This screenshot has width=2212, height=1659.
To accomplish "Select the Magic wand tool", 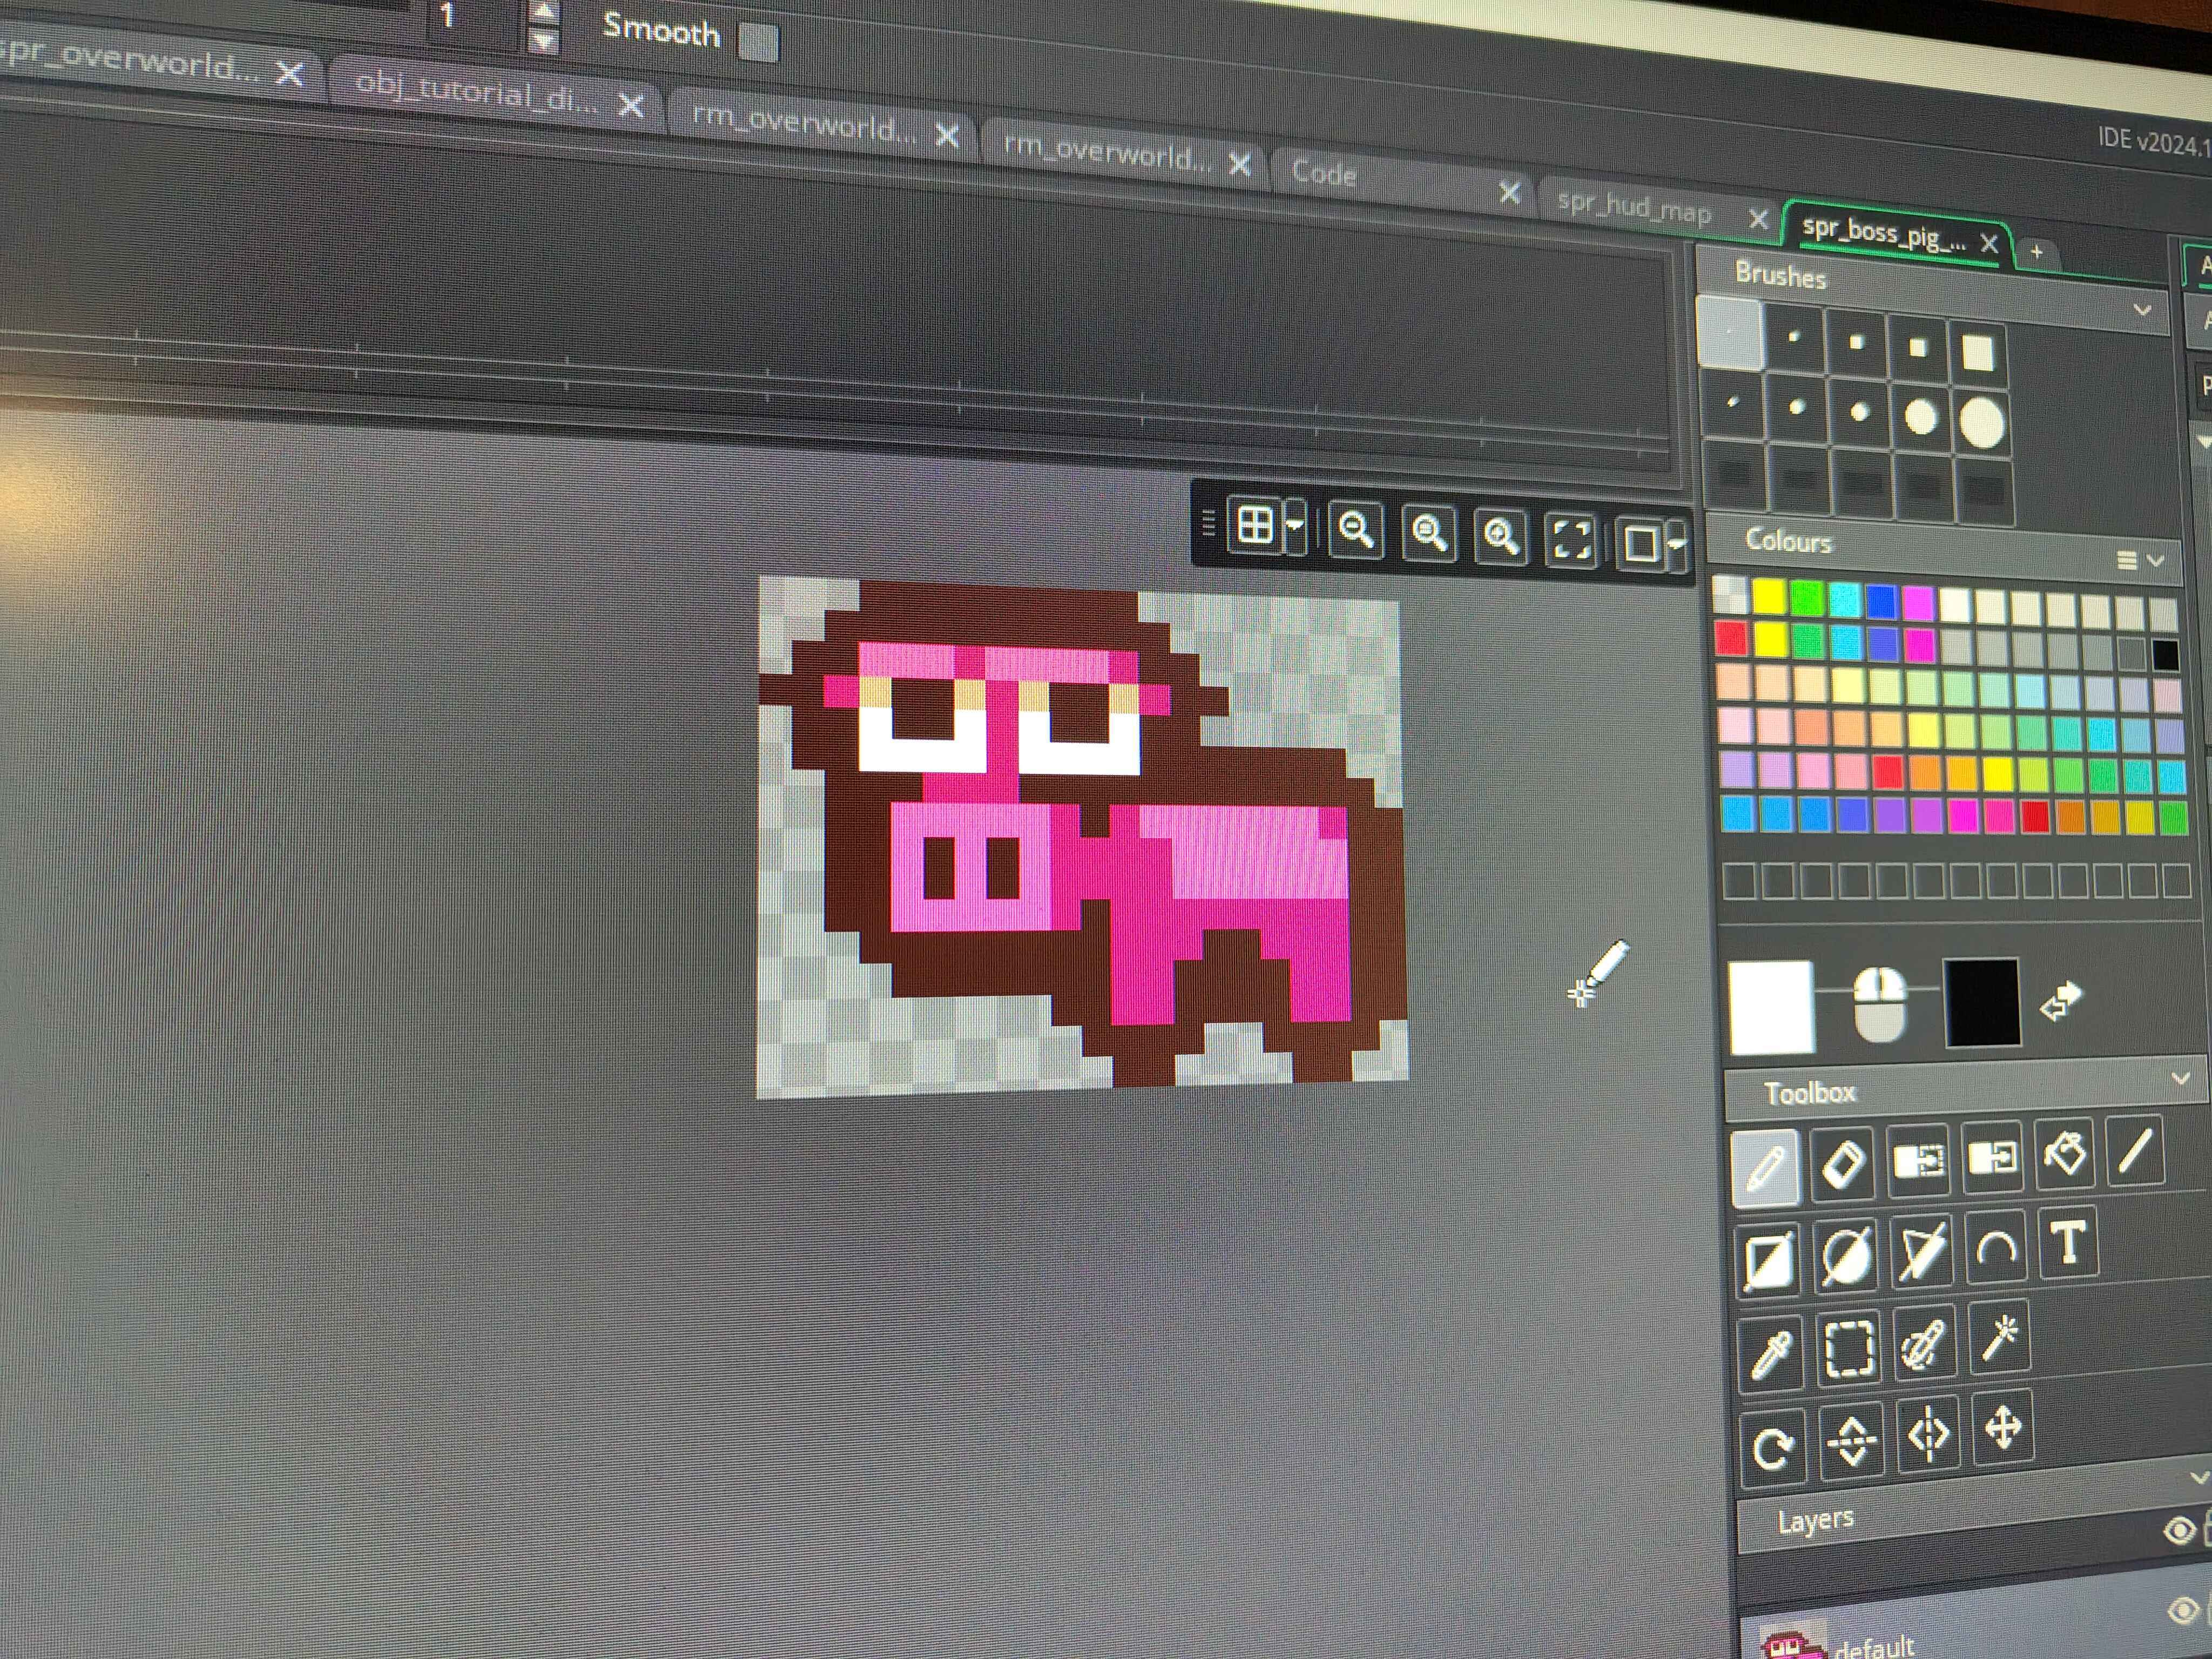I will (1999, 1339).
